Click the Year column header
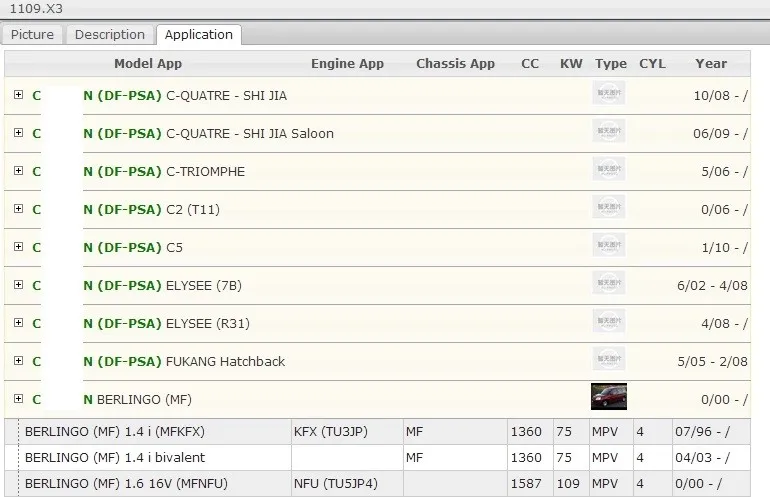 pos(711,64)
